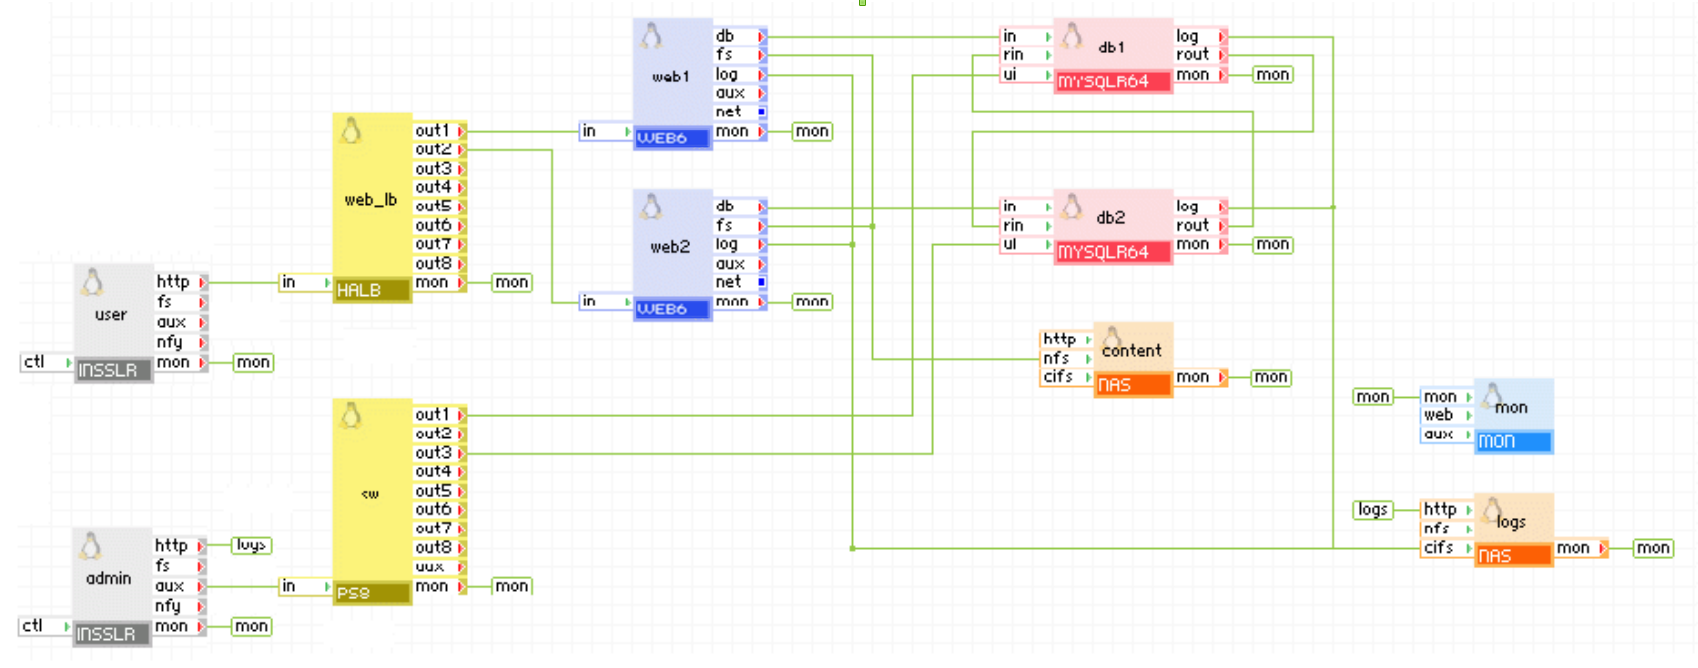Click out8 terminal on web_lb
Image resolution: width=1698 pixels, height=668 pixels.
[440, 264]
